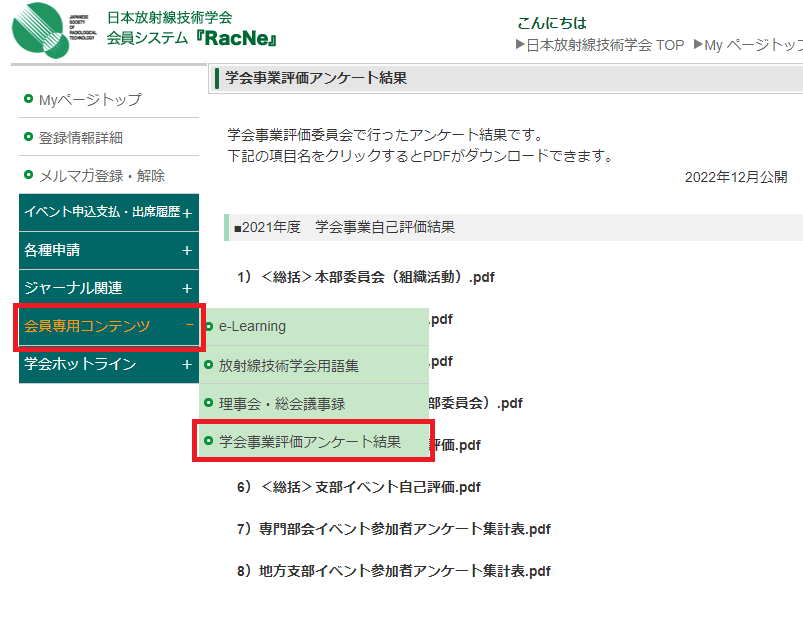The image size is (803, 618).
Task: Select 学会事業評価アンケート結果 submenu item
Action: click(309, 441)
